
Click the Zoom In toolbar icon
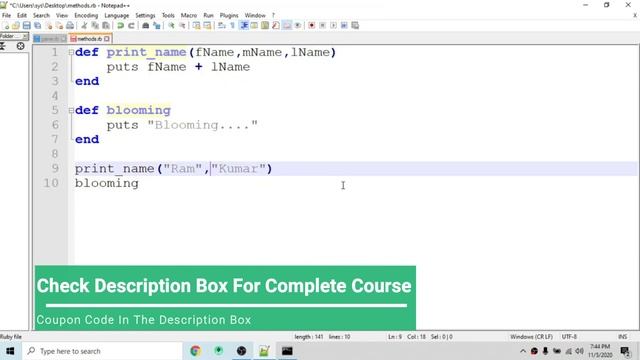point(171,25)
